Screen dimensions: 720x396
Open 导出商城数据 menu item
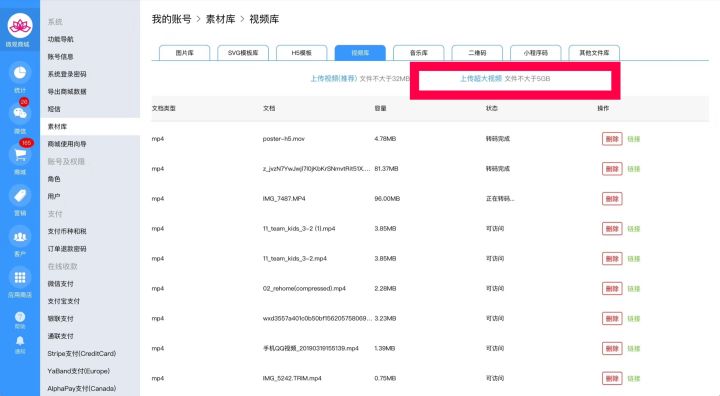[x=67, y=91]
